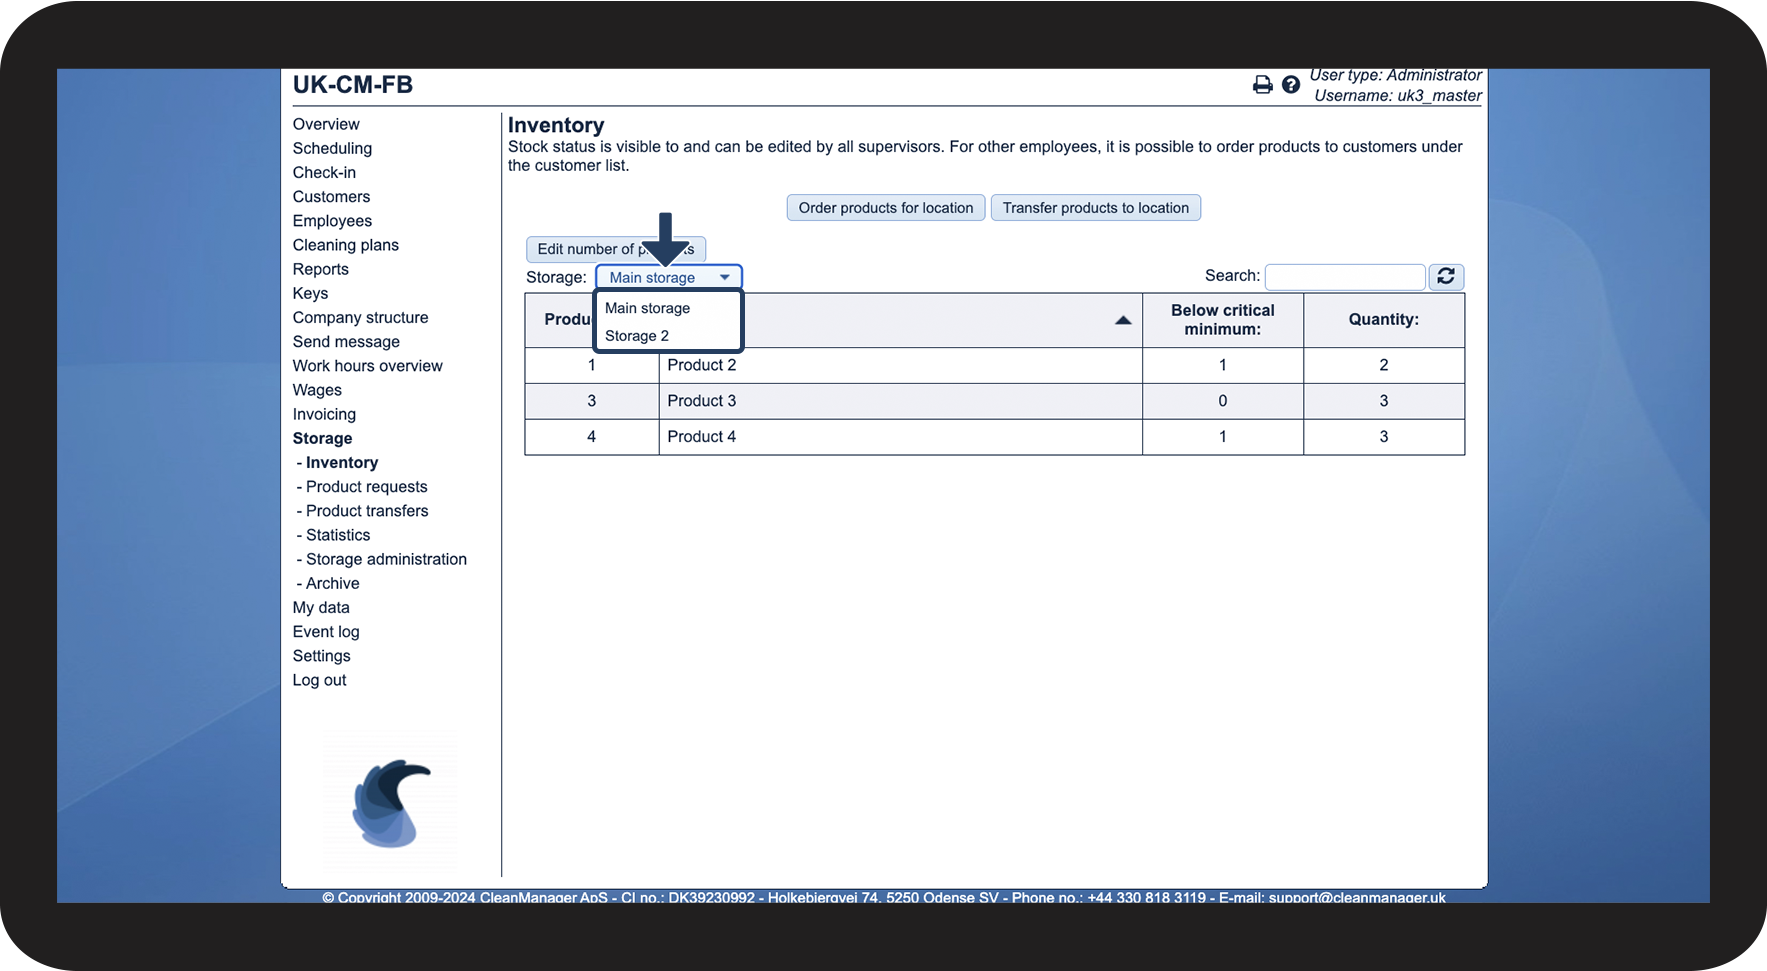
Task: Open the Event log
Action: (326, 632)
